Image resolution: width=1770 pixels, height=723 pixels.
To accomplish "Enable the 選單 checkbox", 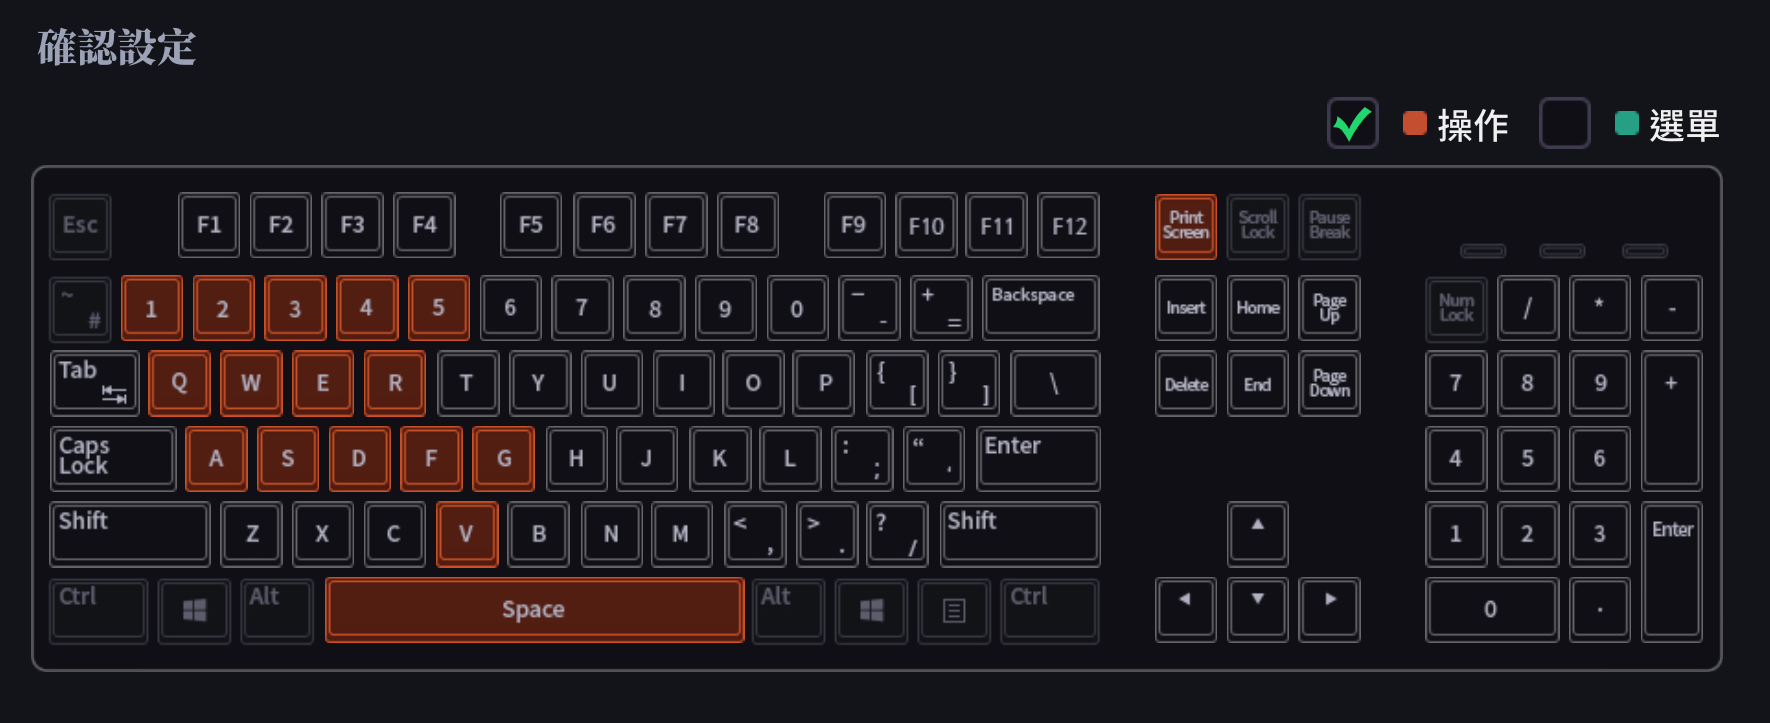I will (1564, 124).
